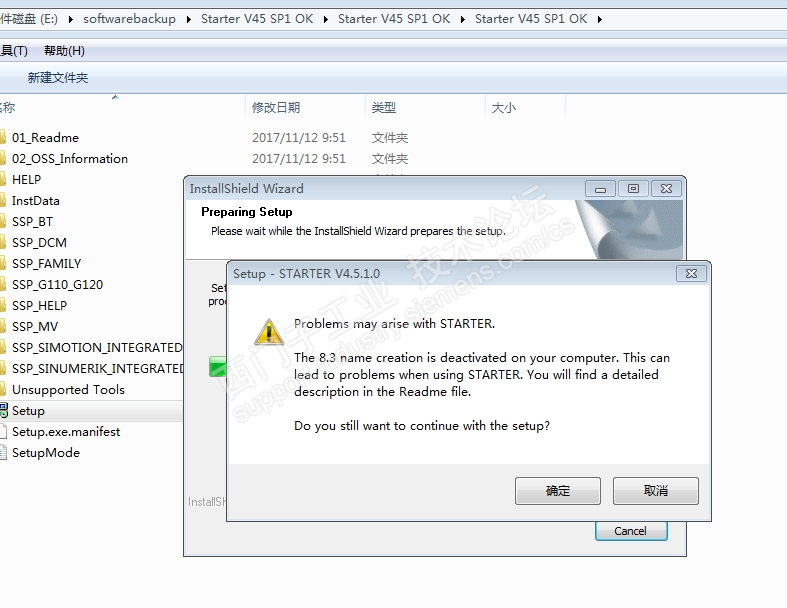Image resolution: width=787 pixels, height=608 pixels.
Task: Select the 01_Readme folder
Action: 45,138
